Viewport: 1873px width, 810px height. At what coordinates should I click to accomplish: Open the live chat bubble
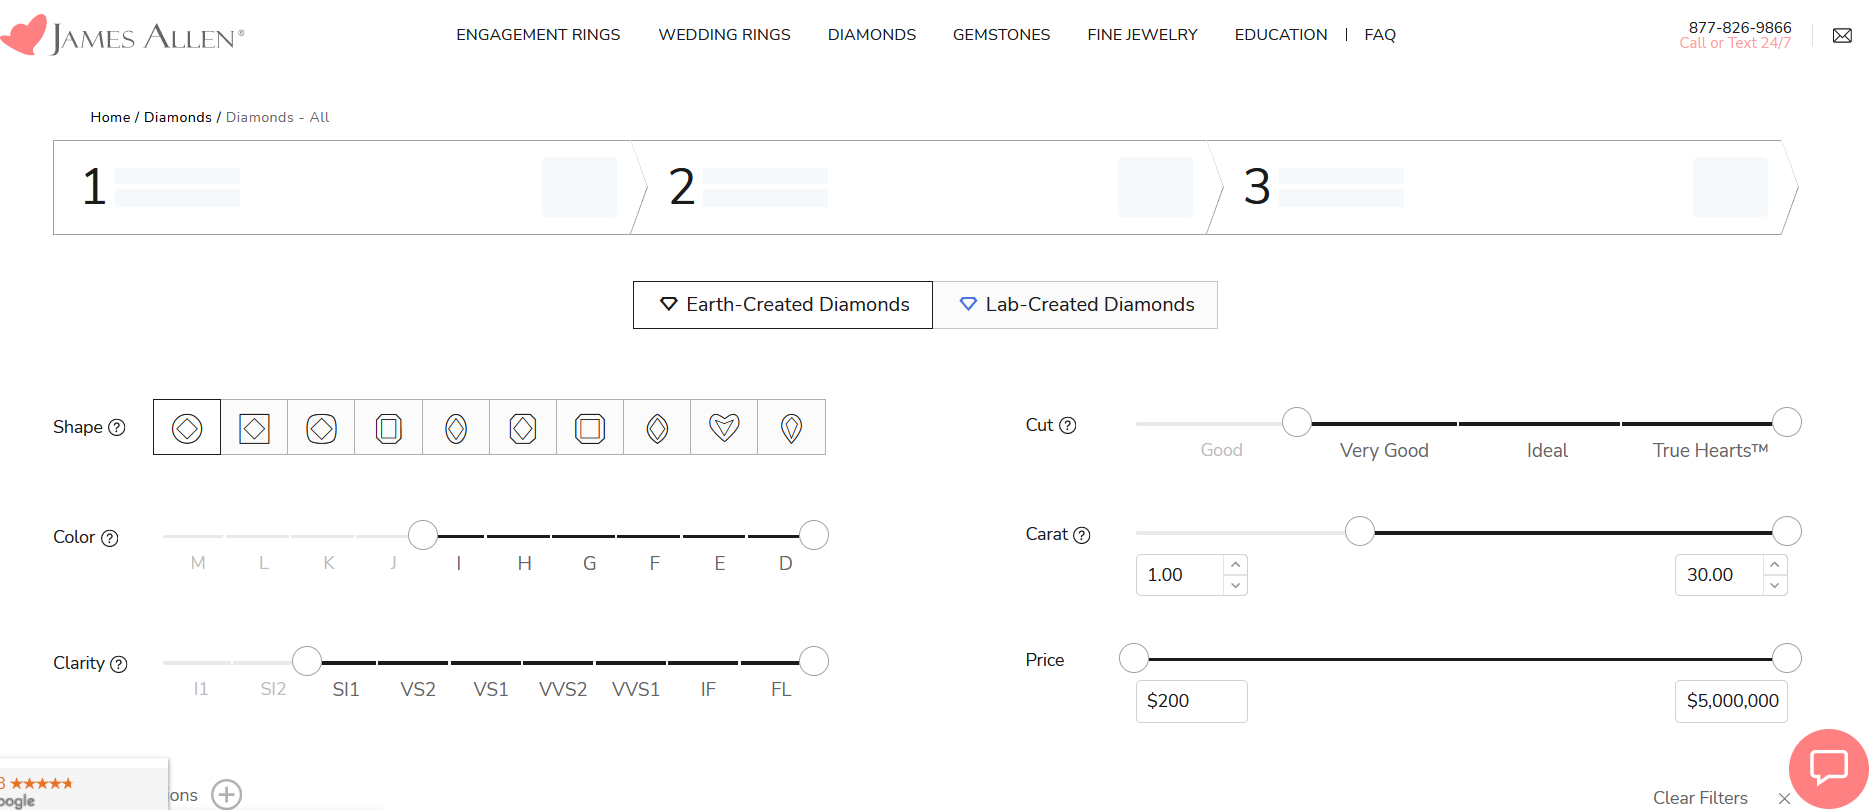(1828, 768)
